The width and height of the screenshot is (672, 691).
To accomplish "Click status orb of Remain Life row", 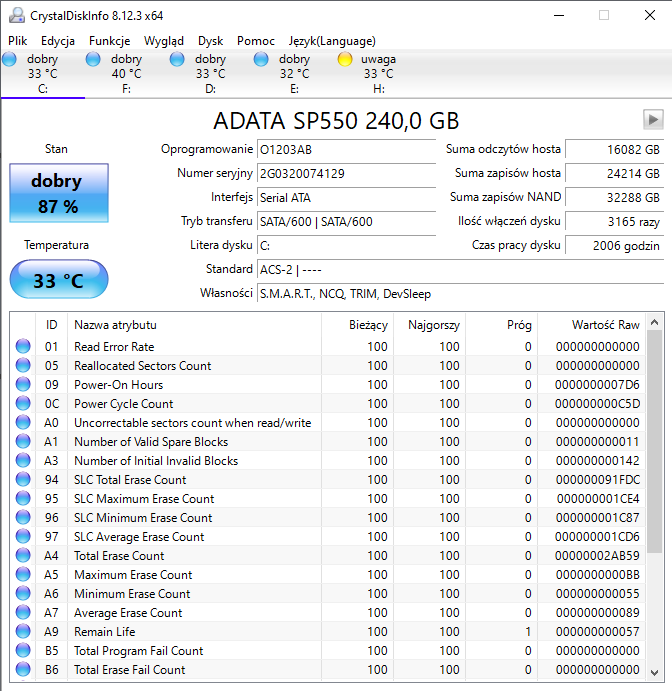I will (x=23, y=632).
